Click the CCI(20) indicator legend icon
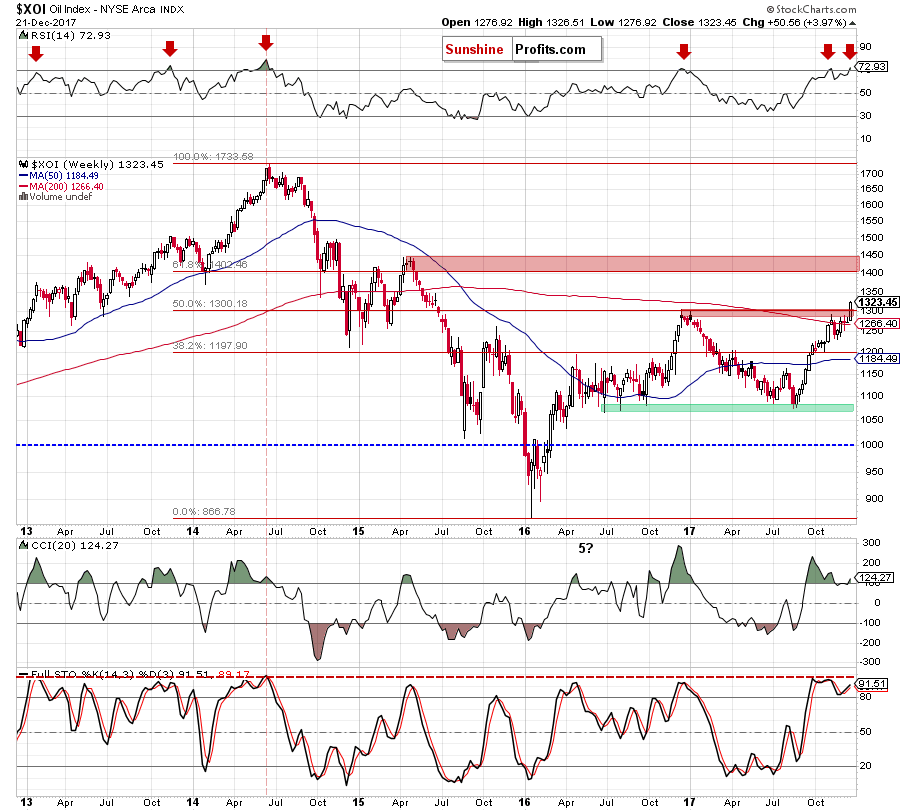This screenshot has width=900, height=811. coord(24,545)
